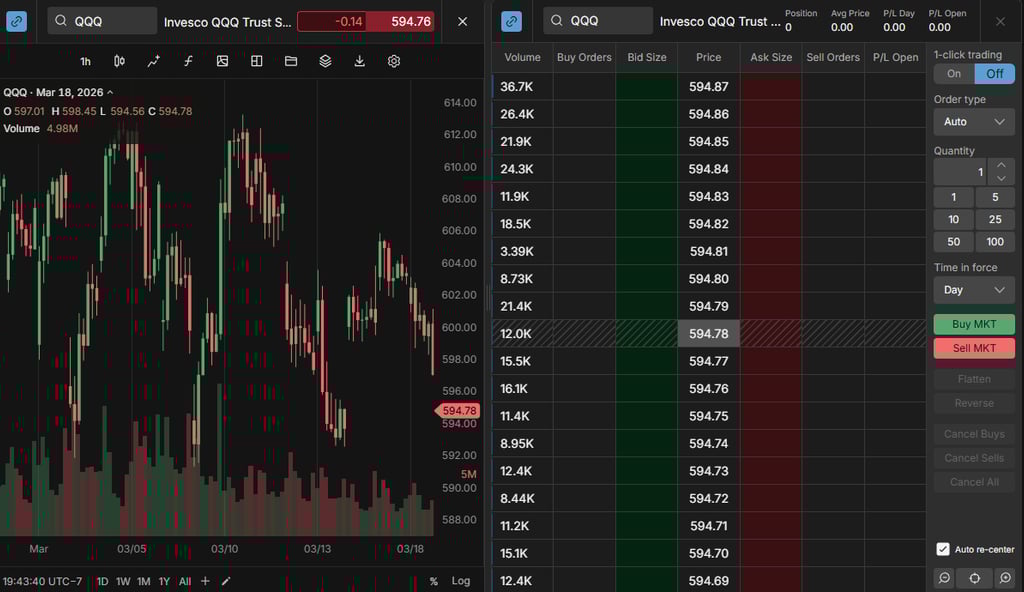Open the Time in force Day dropdown
Image resolution: width=1024 pixels, height=592 pixels.
pos(974,290)
